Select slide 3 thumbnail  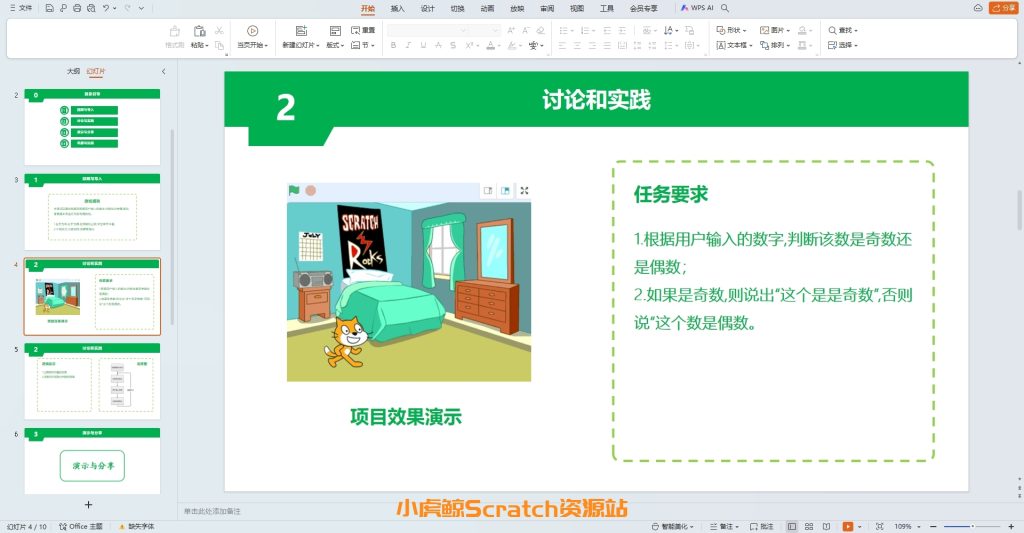tap(92, 212)
